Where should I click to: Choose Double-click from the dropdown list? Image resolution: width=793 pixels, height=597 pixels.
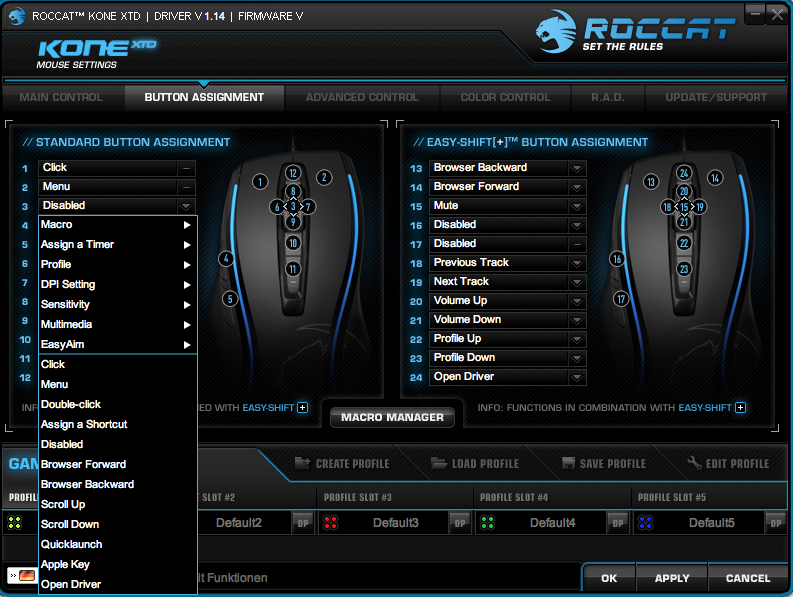(x=118, y=404)
